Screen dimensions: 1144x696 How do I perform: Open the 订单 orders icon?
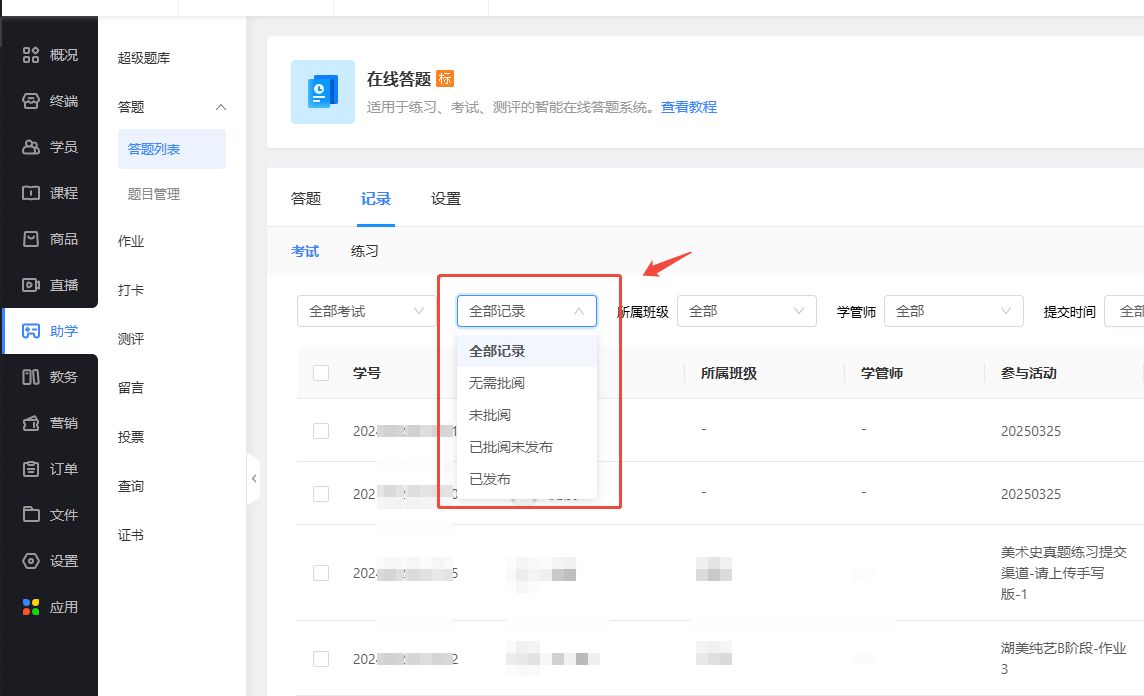point(31,469)
